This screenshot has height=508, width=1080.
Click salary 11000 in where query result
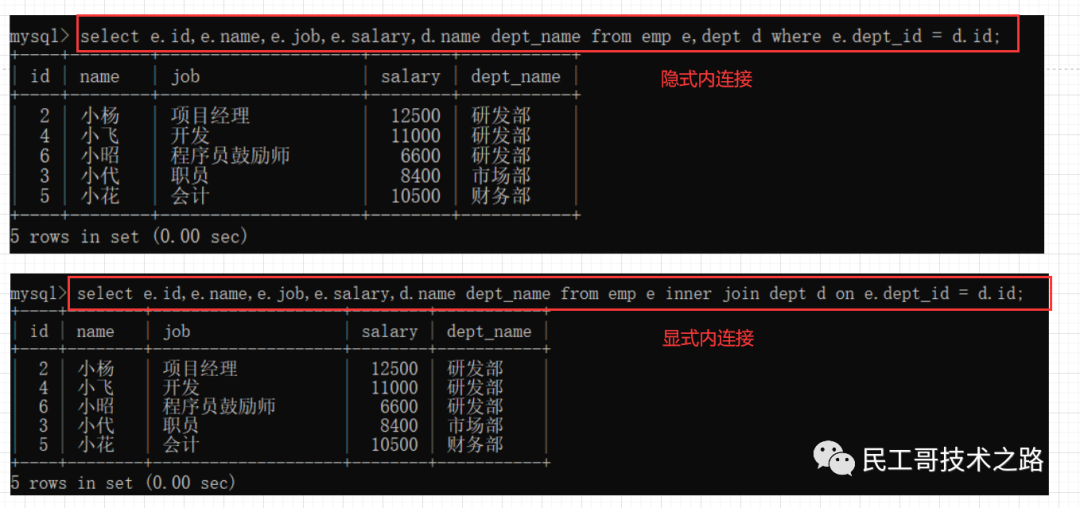(415, 135)
